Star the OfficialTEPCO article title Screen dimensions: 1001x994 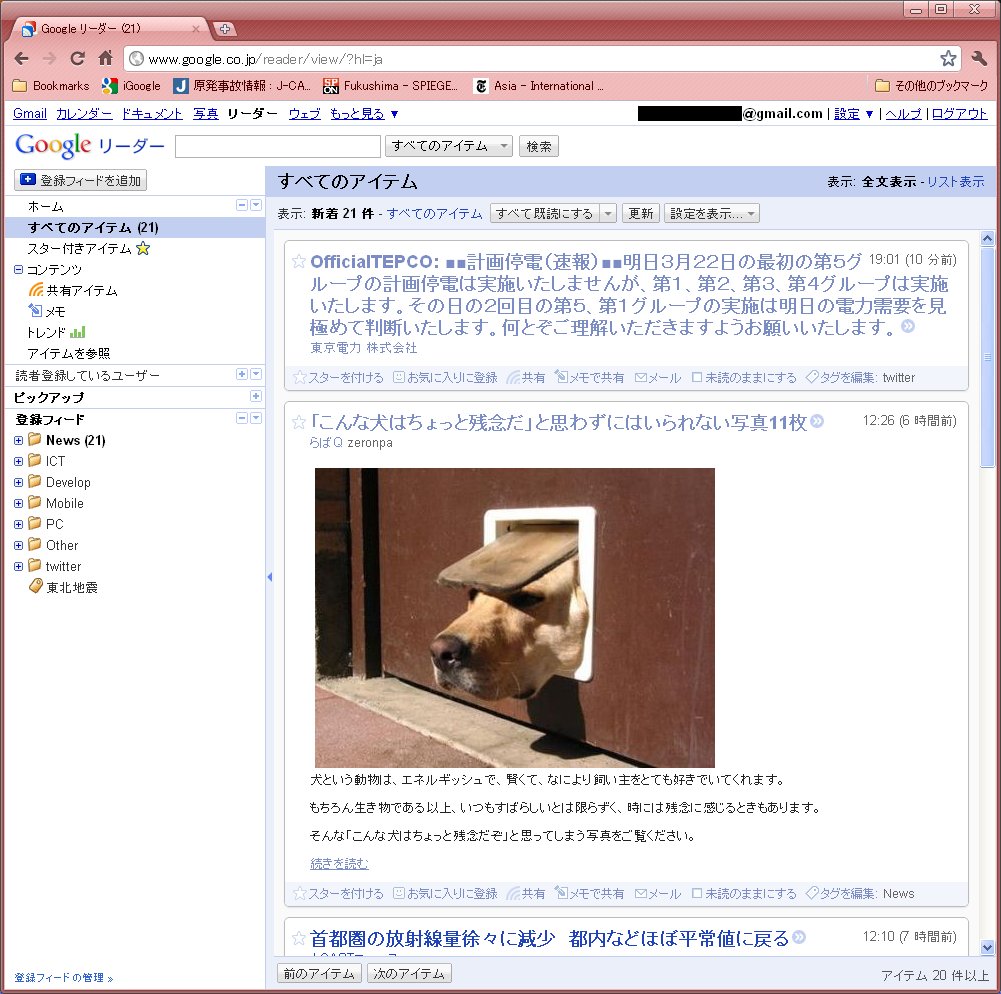[298, 261]
